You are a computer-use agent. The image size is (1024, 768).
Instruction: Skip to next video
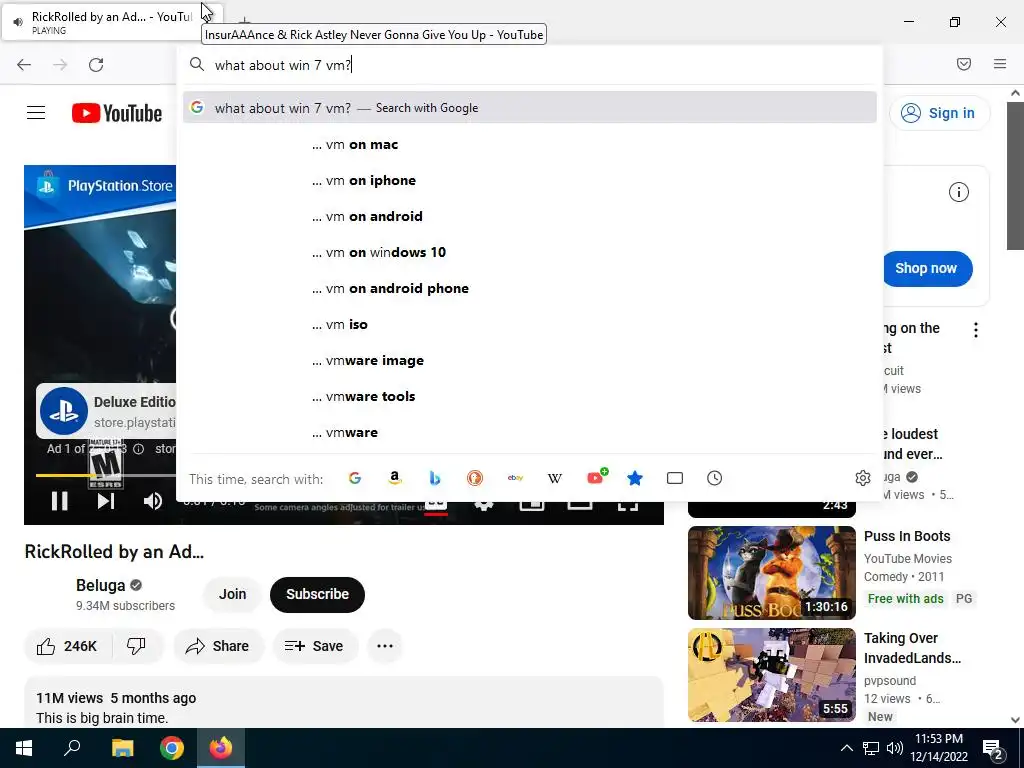click(x=106, y=501)
